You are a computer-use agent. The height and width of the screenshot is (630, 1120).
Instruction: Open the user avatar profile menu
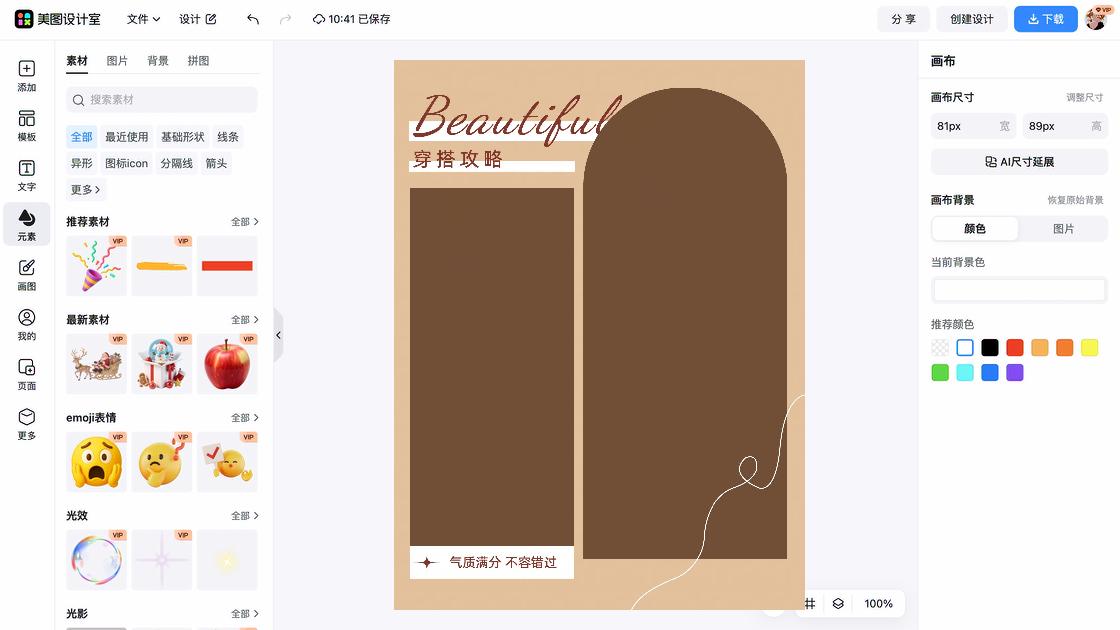1096,19
